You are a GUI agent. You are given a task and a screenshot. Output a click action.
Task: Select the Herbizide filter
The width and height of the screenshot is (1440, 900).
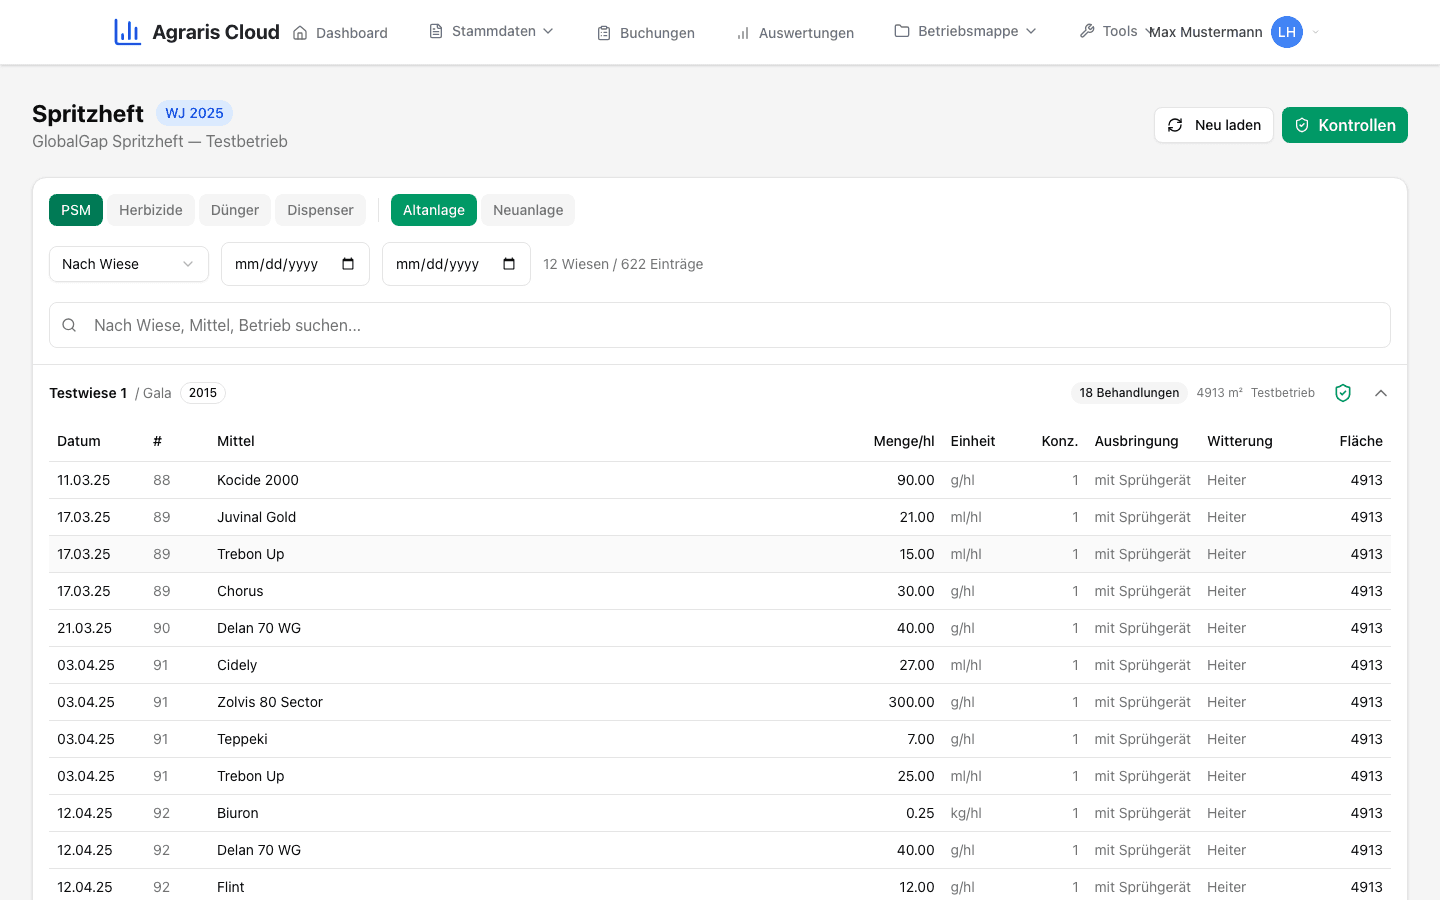point(151,210)
